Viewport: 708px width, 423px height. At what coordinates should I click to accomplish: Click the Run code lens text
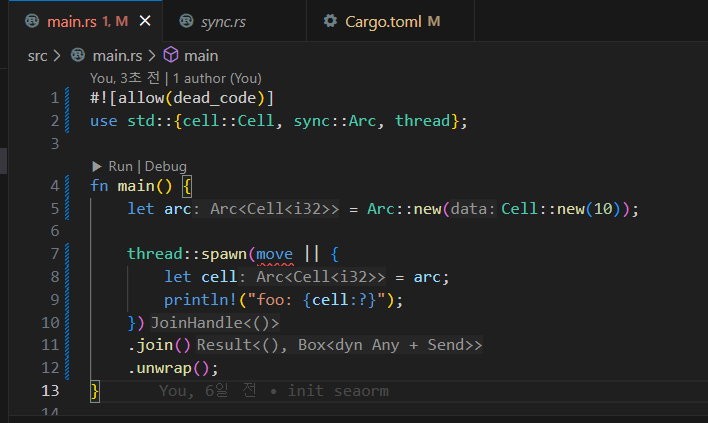click(120, 166)
